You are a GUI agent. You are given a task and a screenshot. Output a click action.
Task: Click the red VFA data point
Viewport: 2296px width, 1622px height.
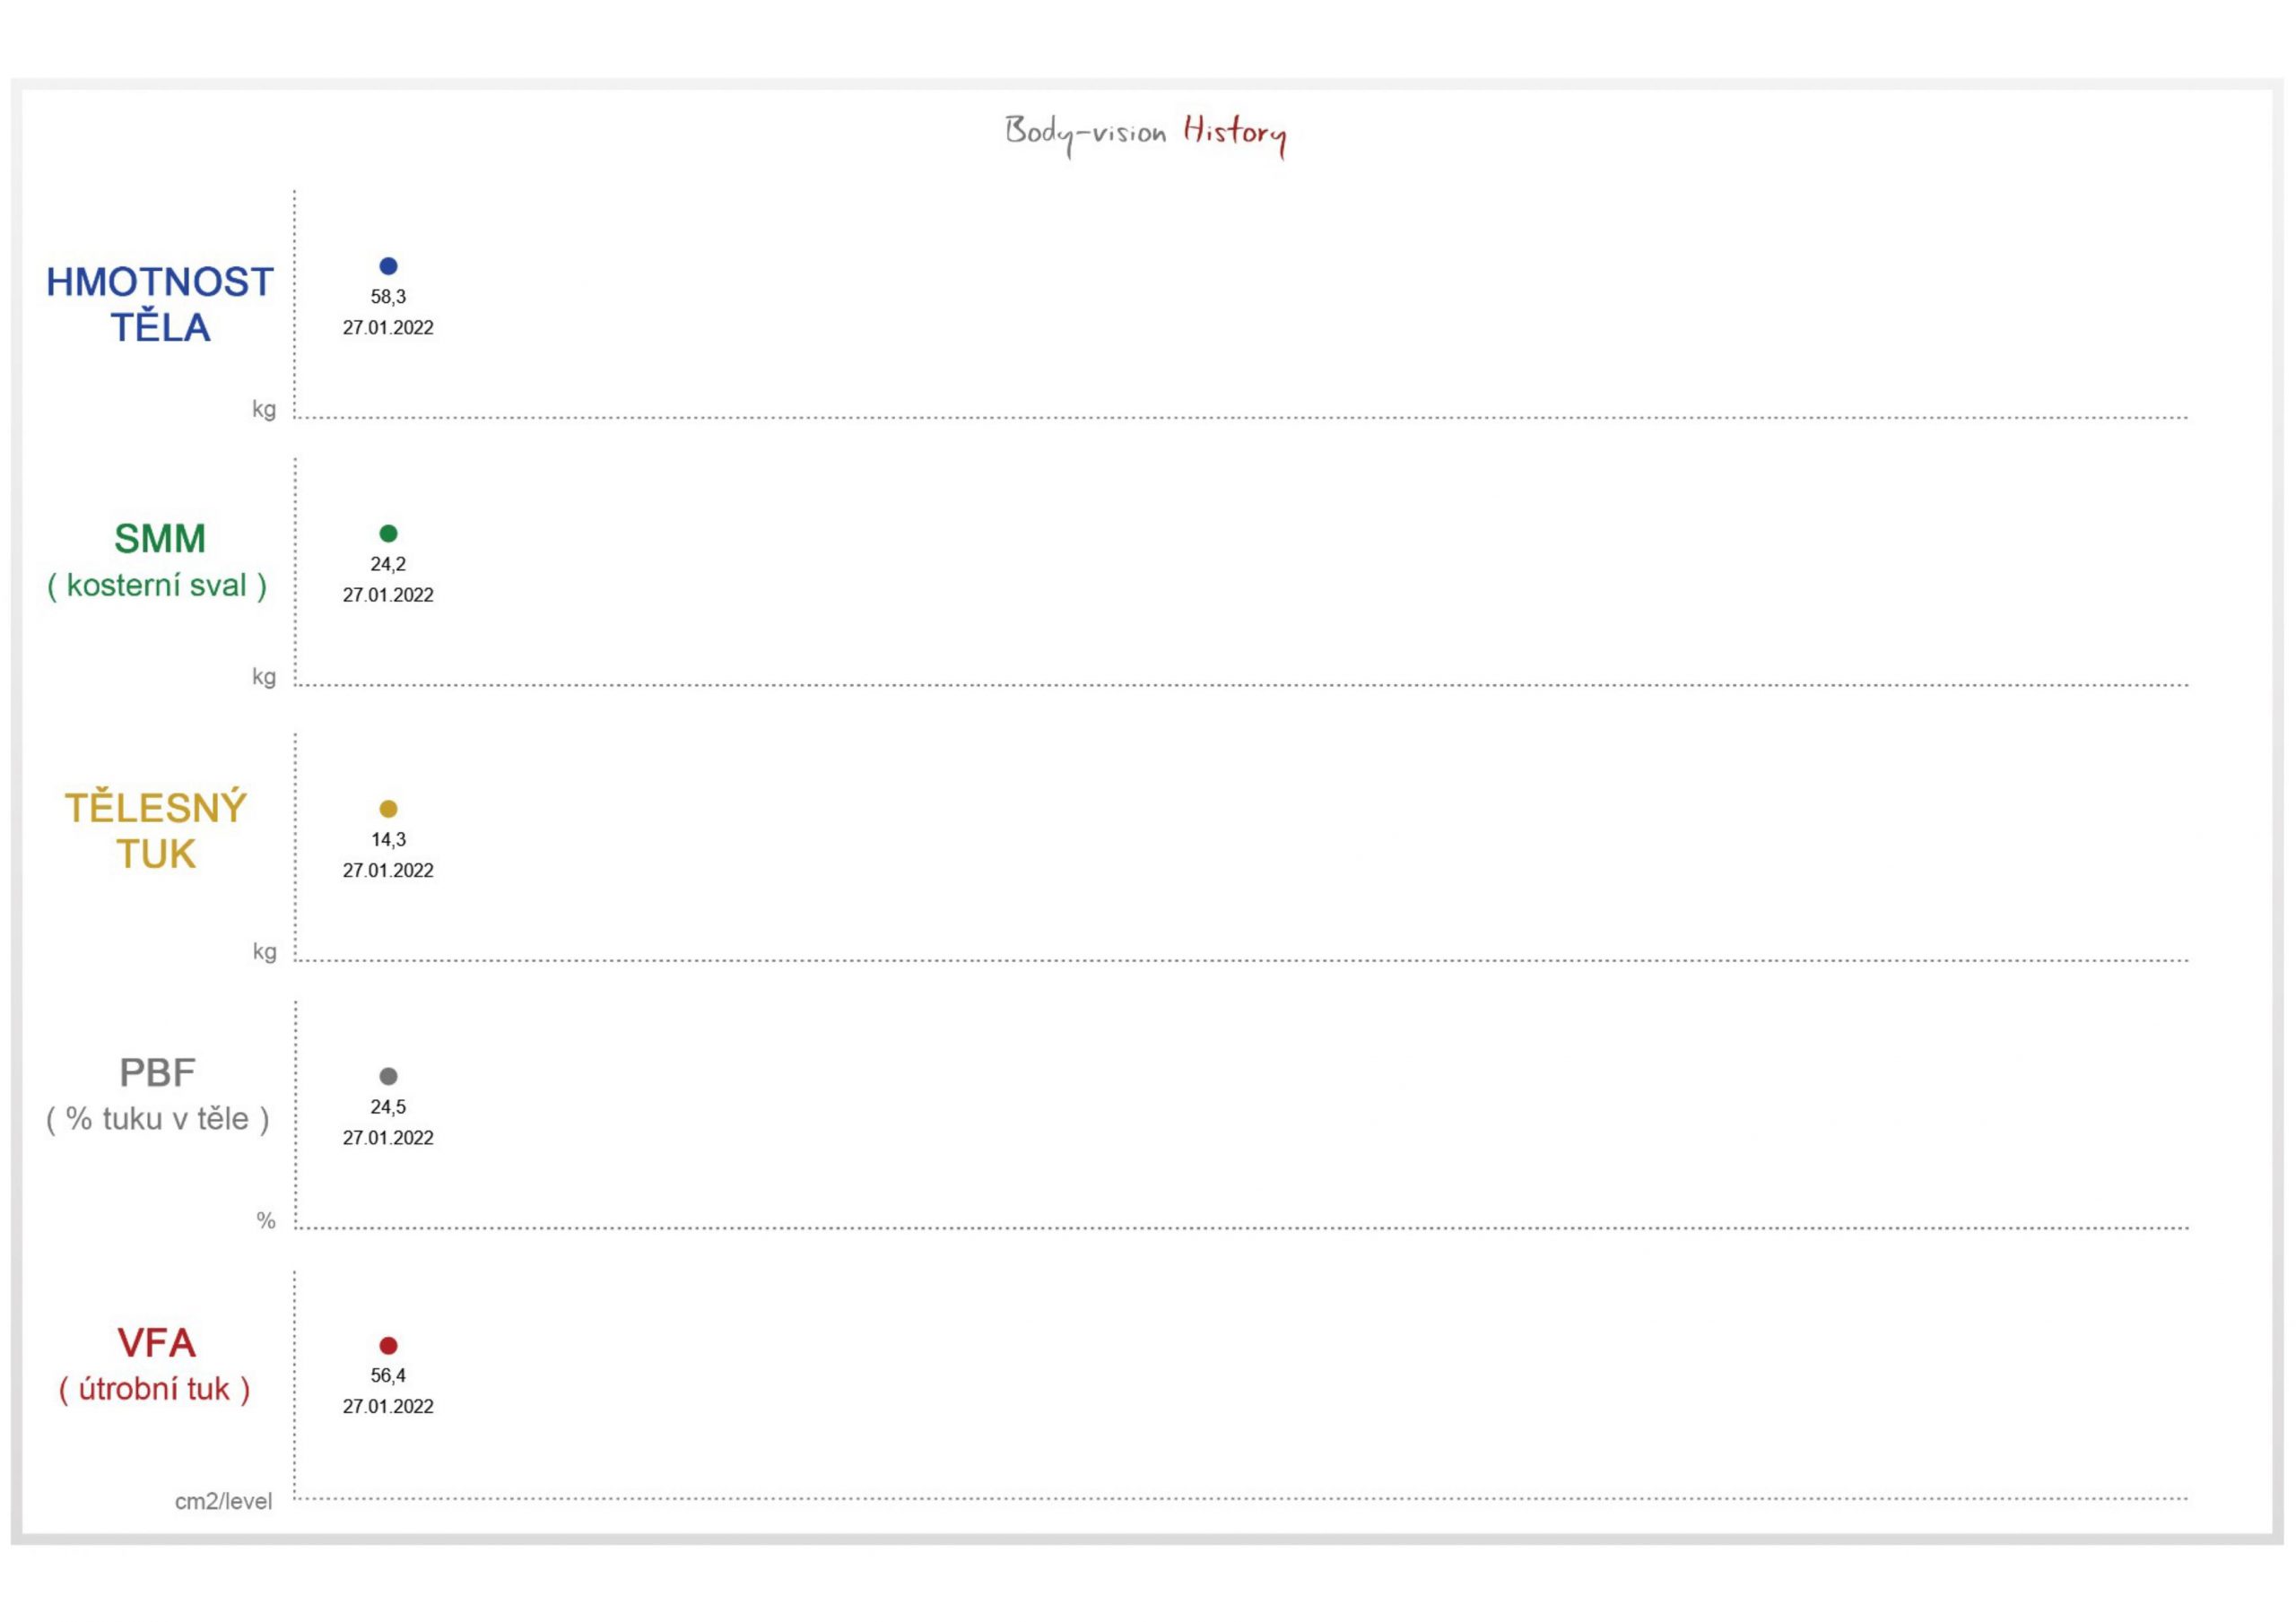[388, 1345]
